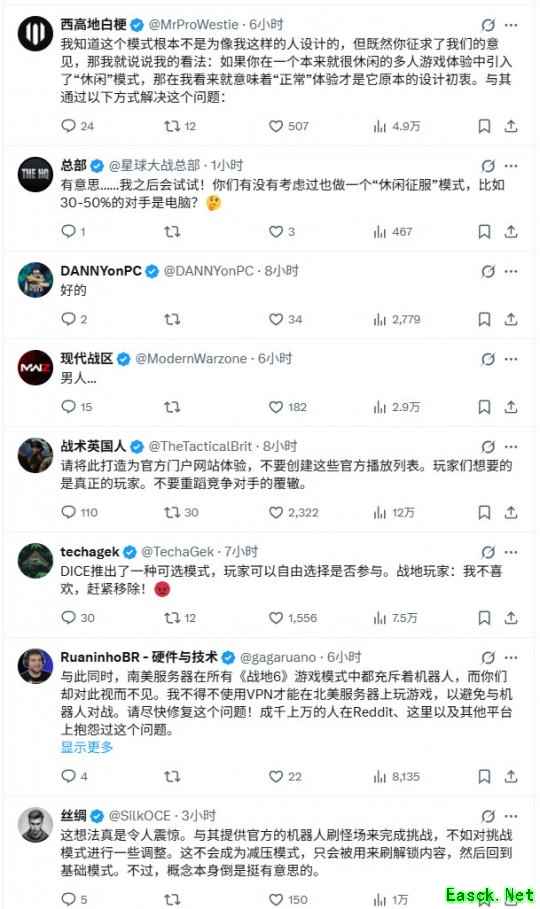View analytics of the RuaninhoBR tweet showing 8,135
The image size is (540, 909).
pos(397,776)
